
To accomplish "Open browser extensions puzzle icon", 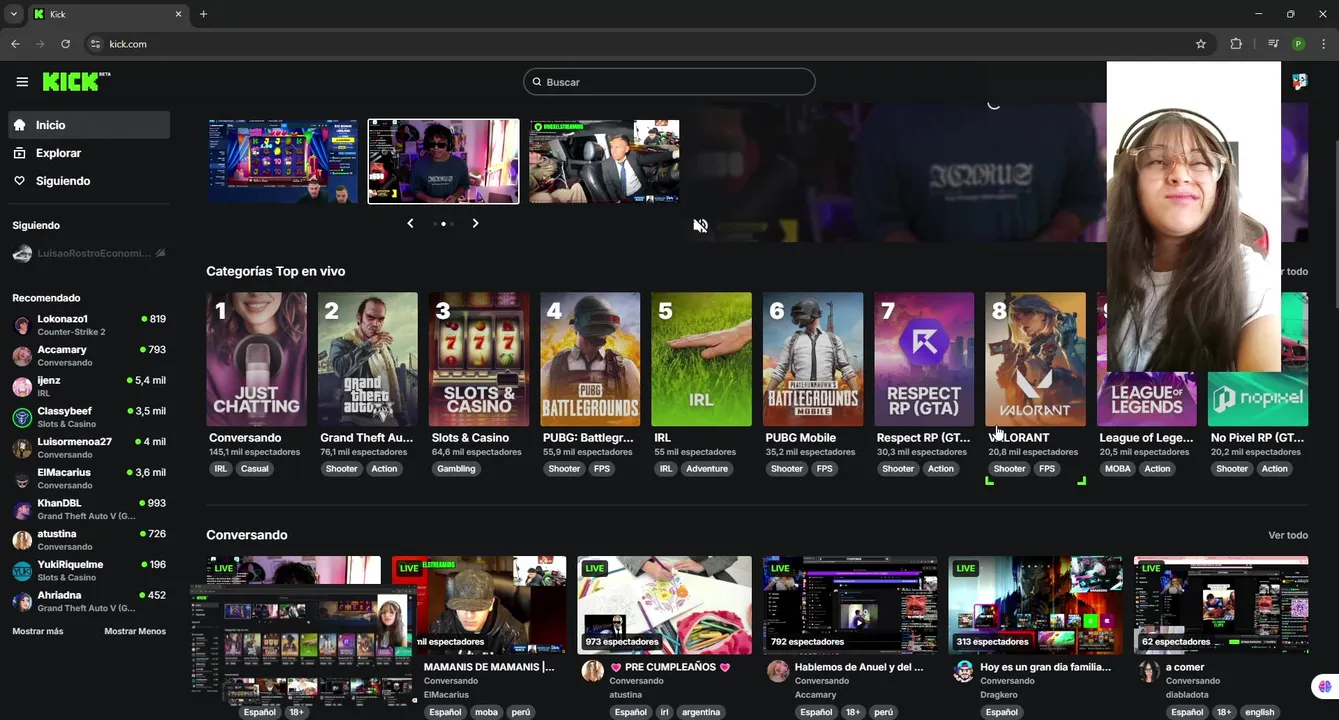I will pos(1236,44).
